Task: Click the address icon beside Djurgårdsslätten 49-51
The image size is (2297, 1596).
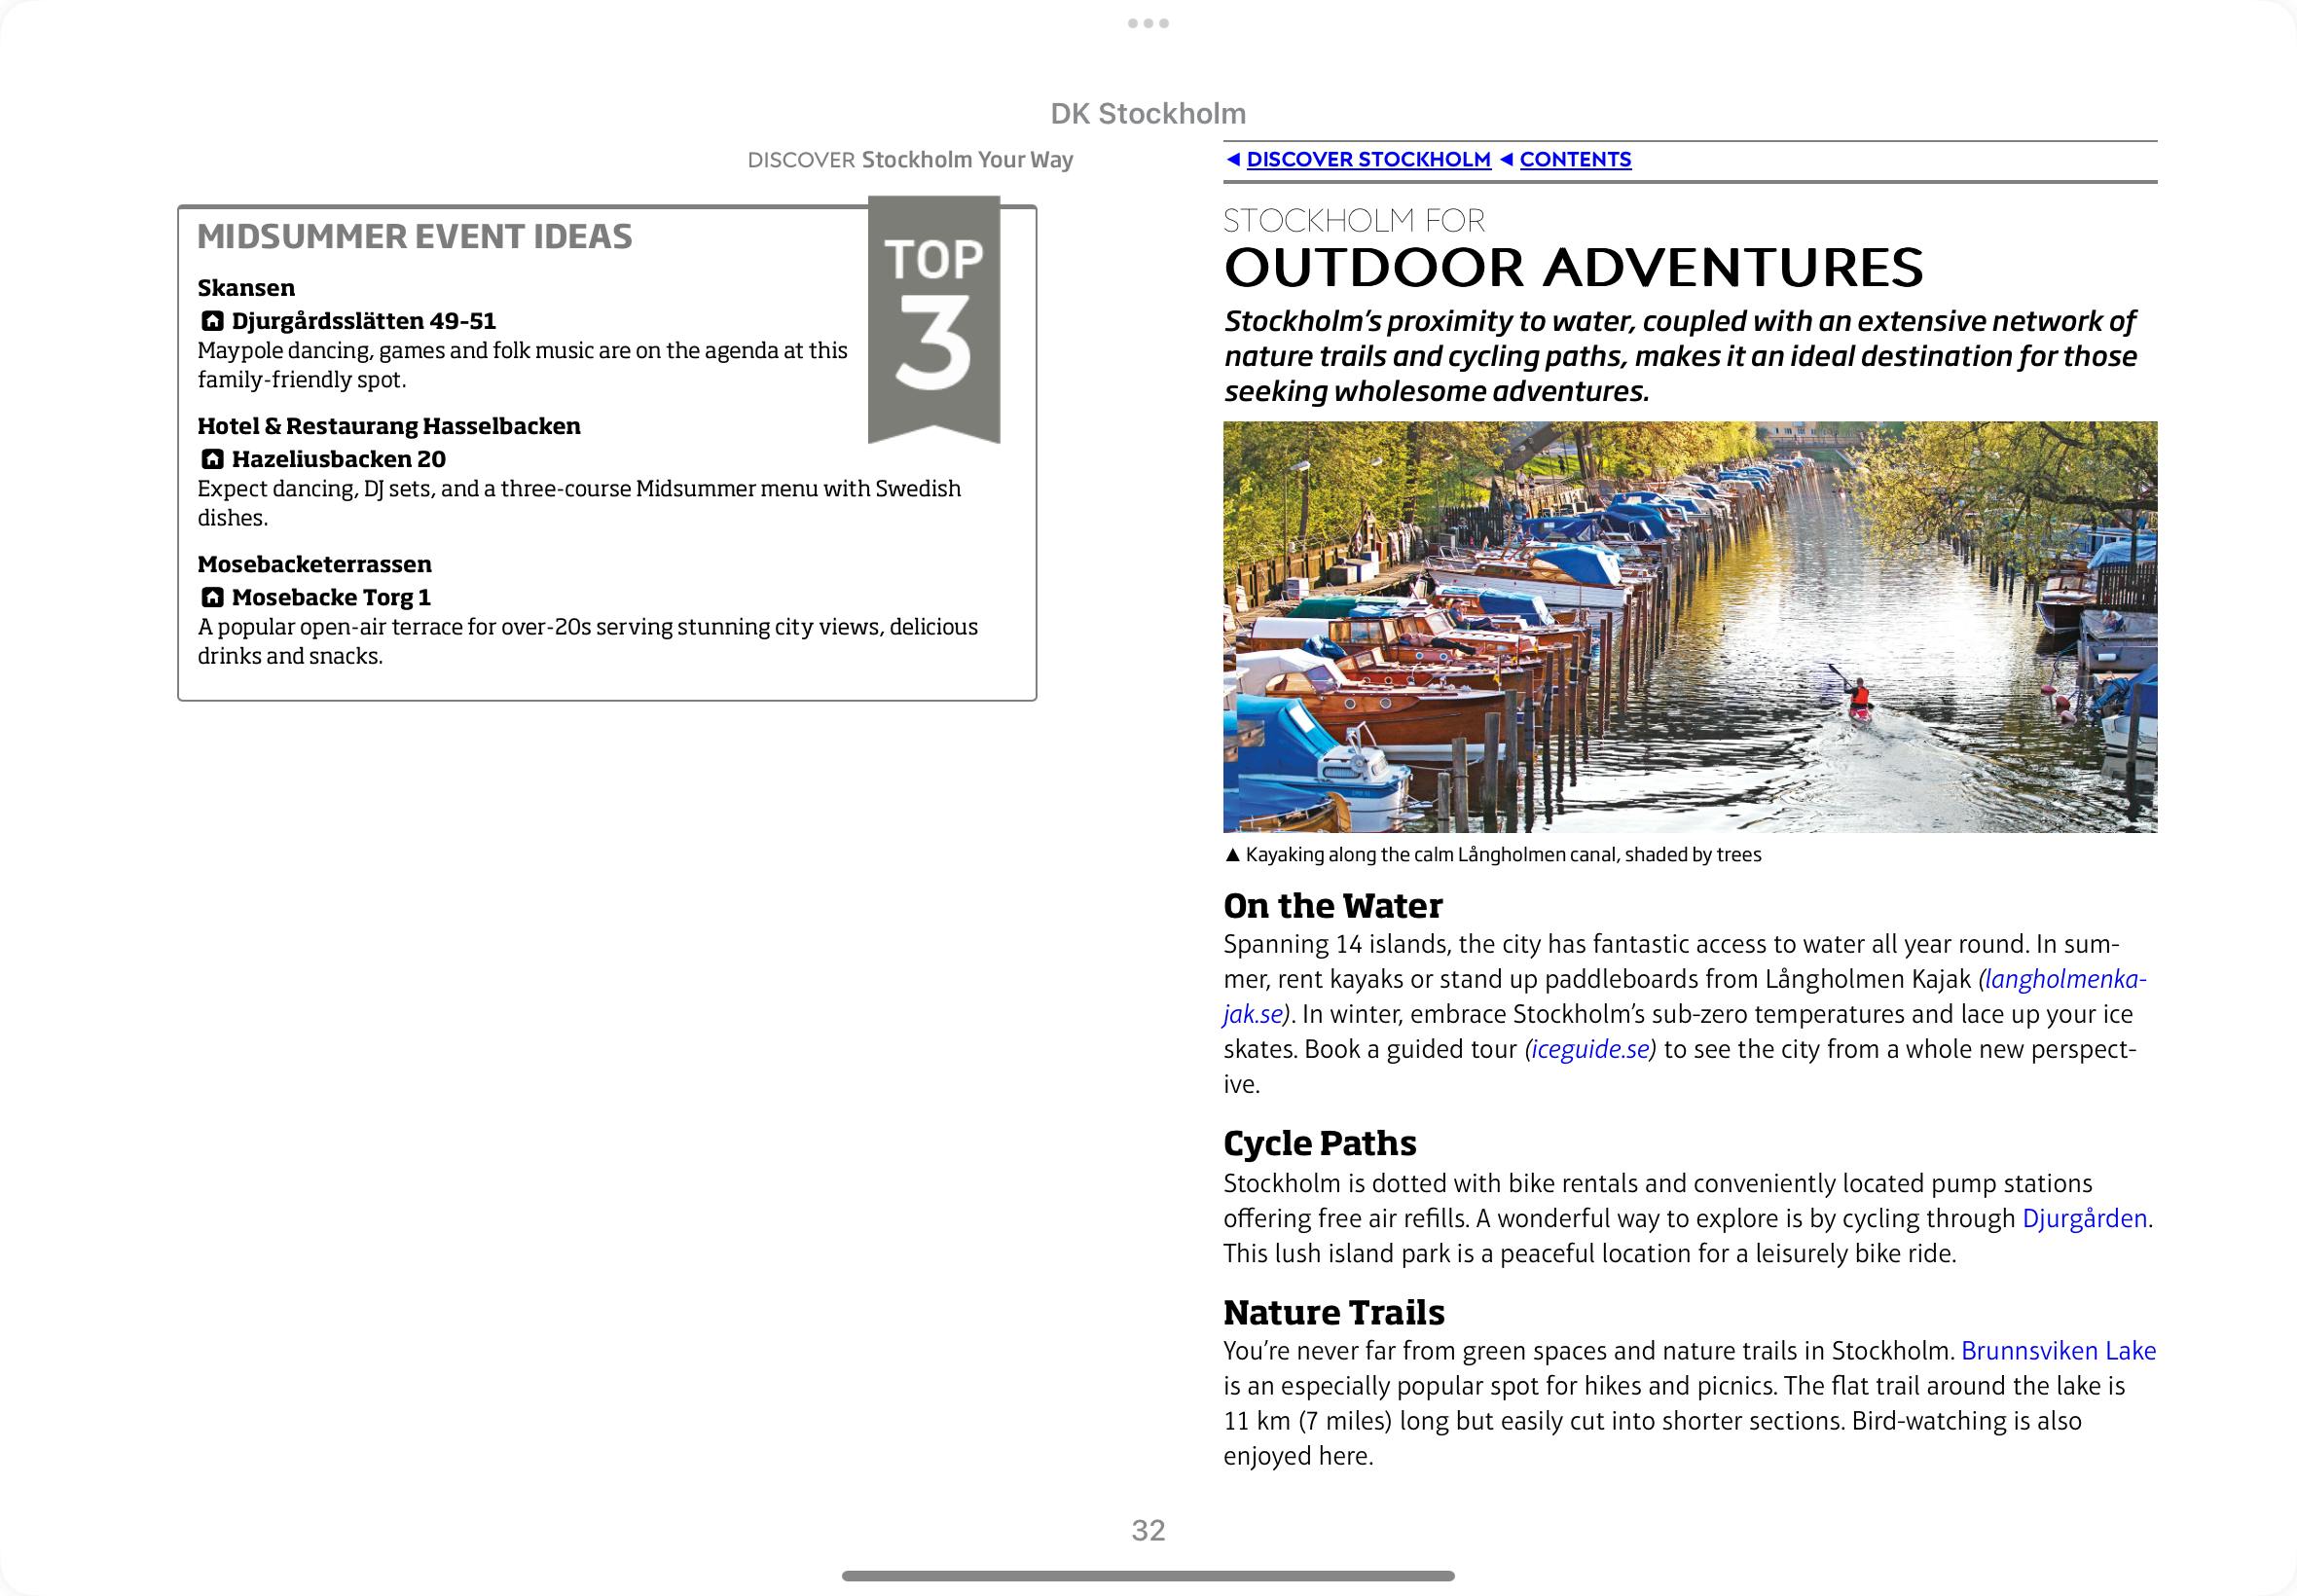Action: coord(212,321)
